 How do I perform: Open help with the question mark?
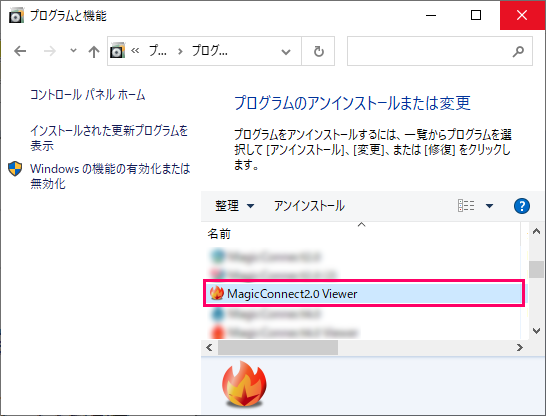(522, 206)
